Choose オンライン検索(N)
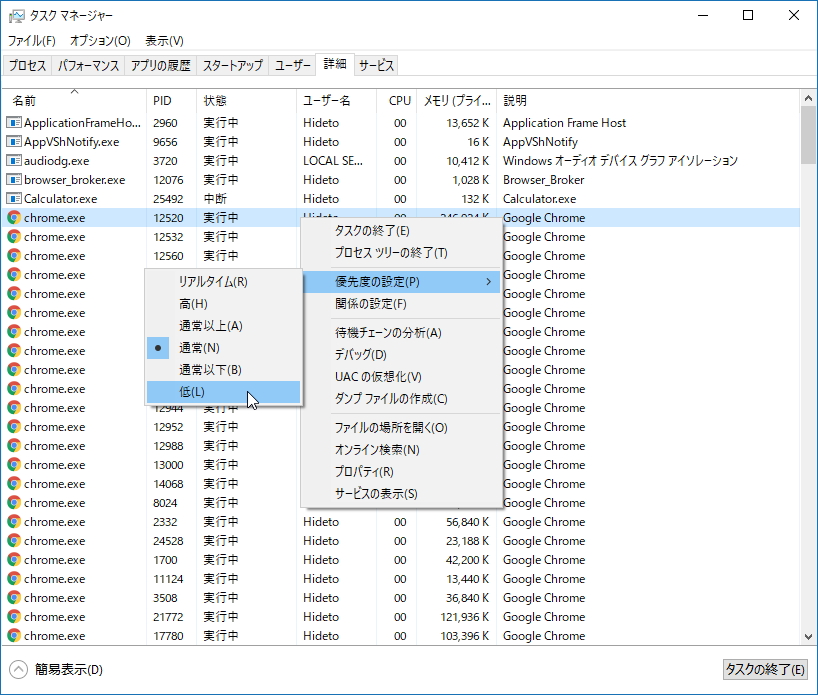 (x=401, y=450)
